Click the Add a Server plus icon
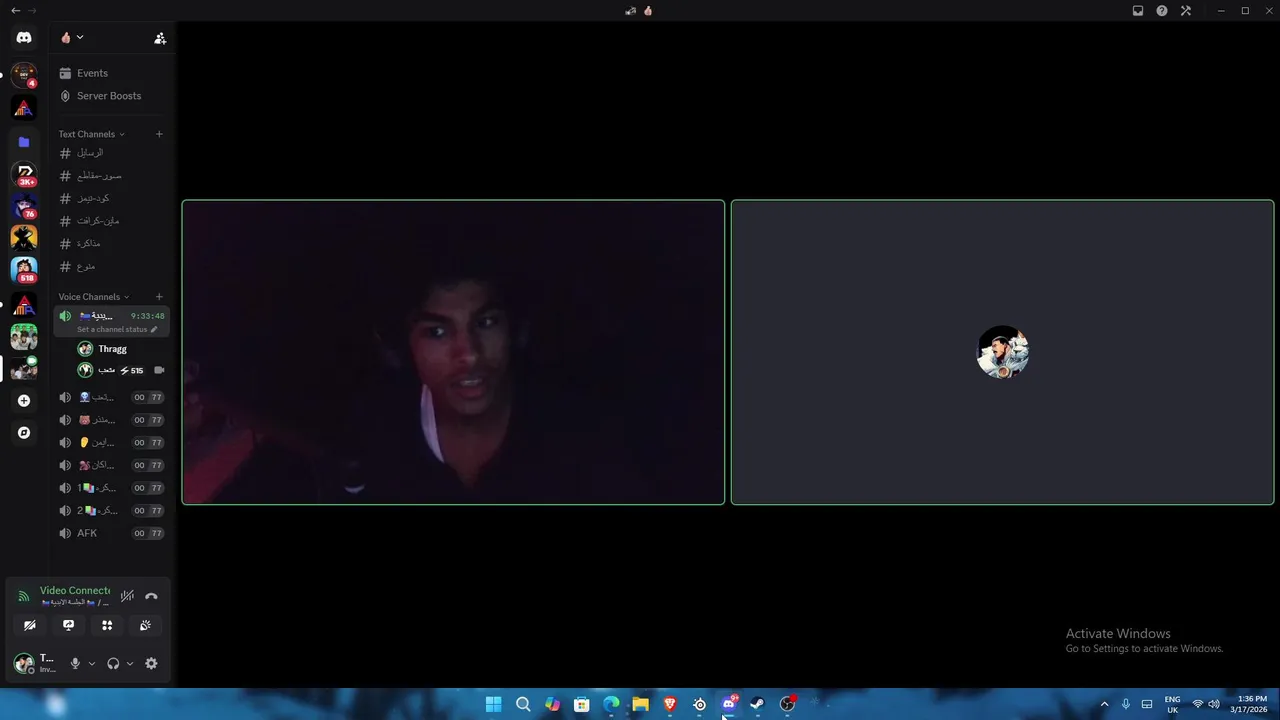The height and width of the screenshot is (720, 1280). (x=24, y=401)
